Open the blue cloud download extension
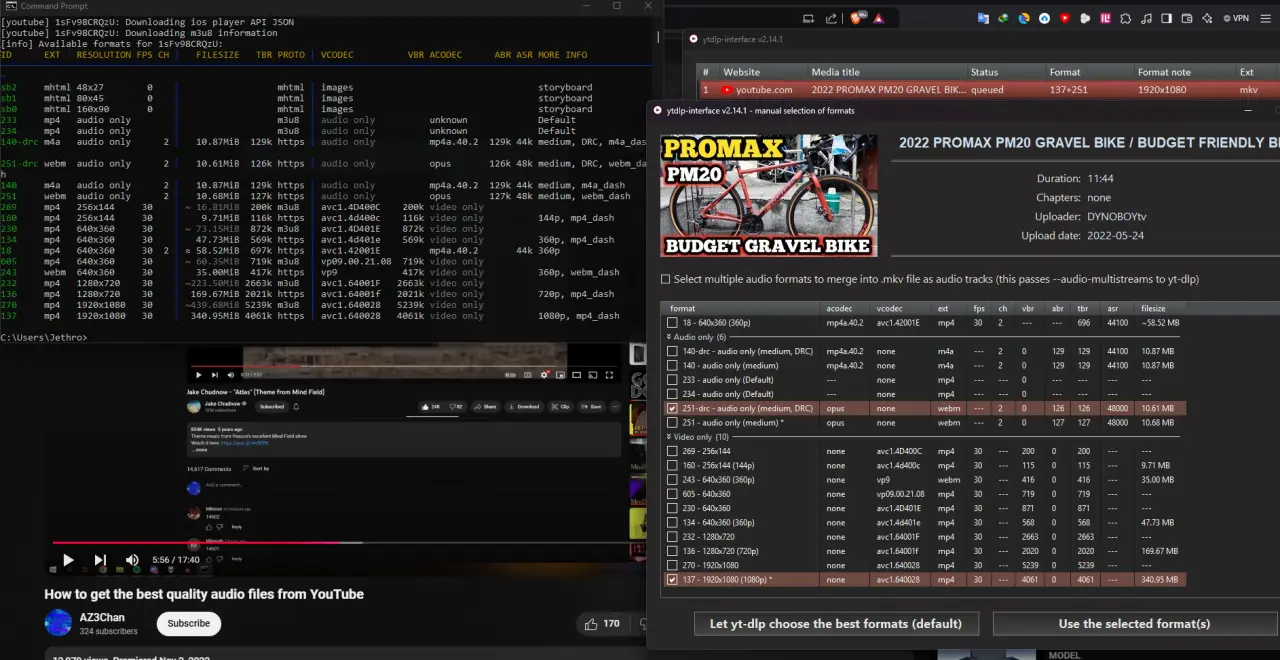The width and height of the screenshot is (1280, 660). pyautogui.click(x=1045, y=18)
